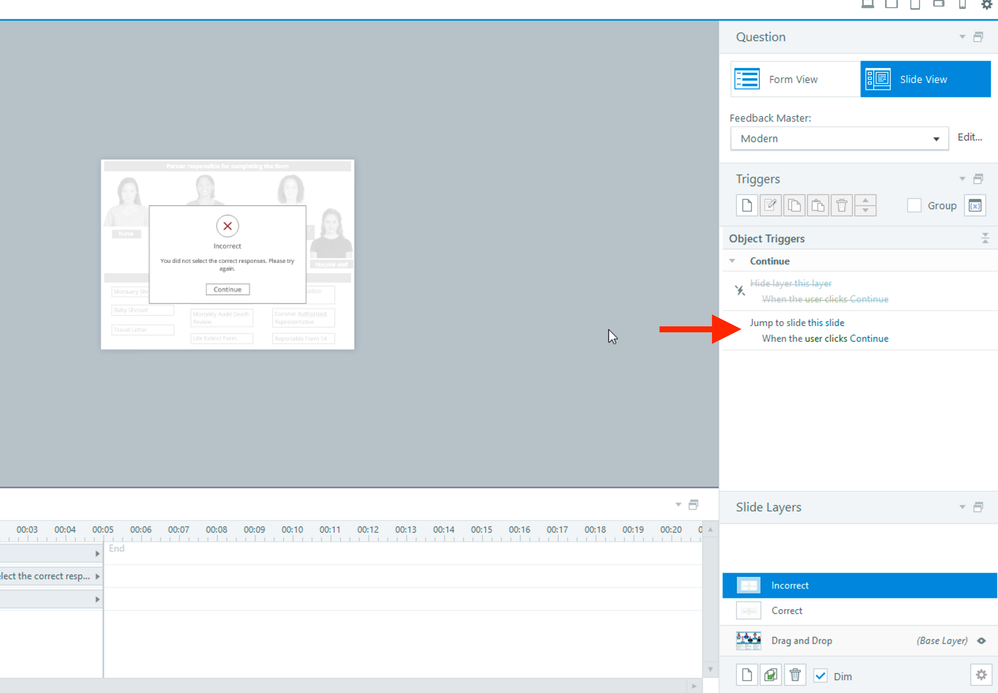Screen dimensions: 998x693
Task: Uncheck the Dim checkbox
Action: (x=820, y=676)
